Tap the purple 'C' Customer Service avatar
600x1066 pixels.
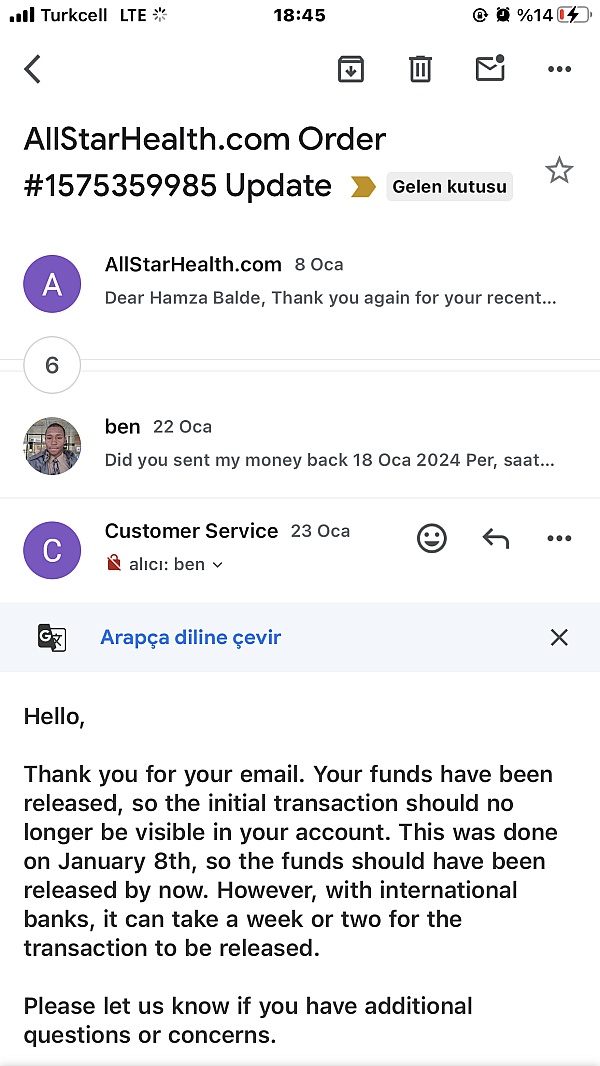coord(52,549)
